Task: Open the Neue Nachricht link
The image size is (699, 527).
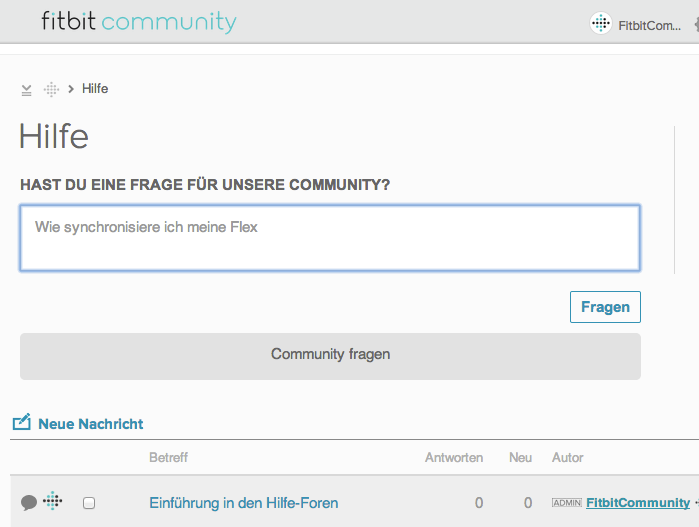Action: coord(90,424)
